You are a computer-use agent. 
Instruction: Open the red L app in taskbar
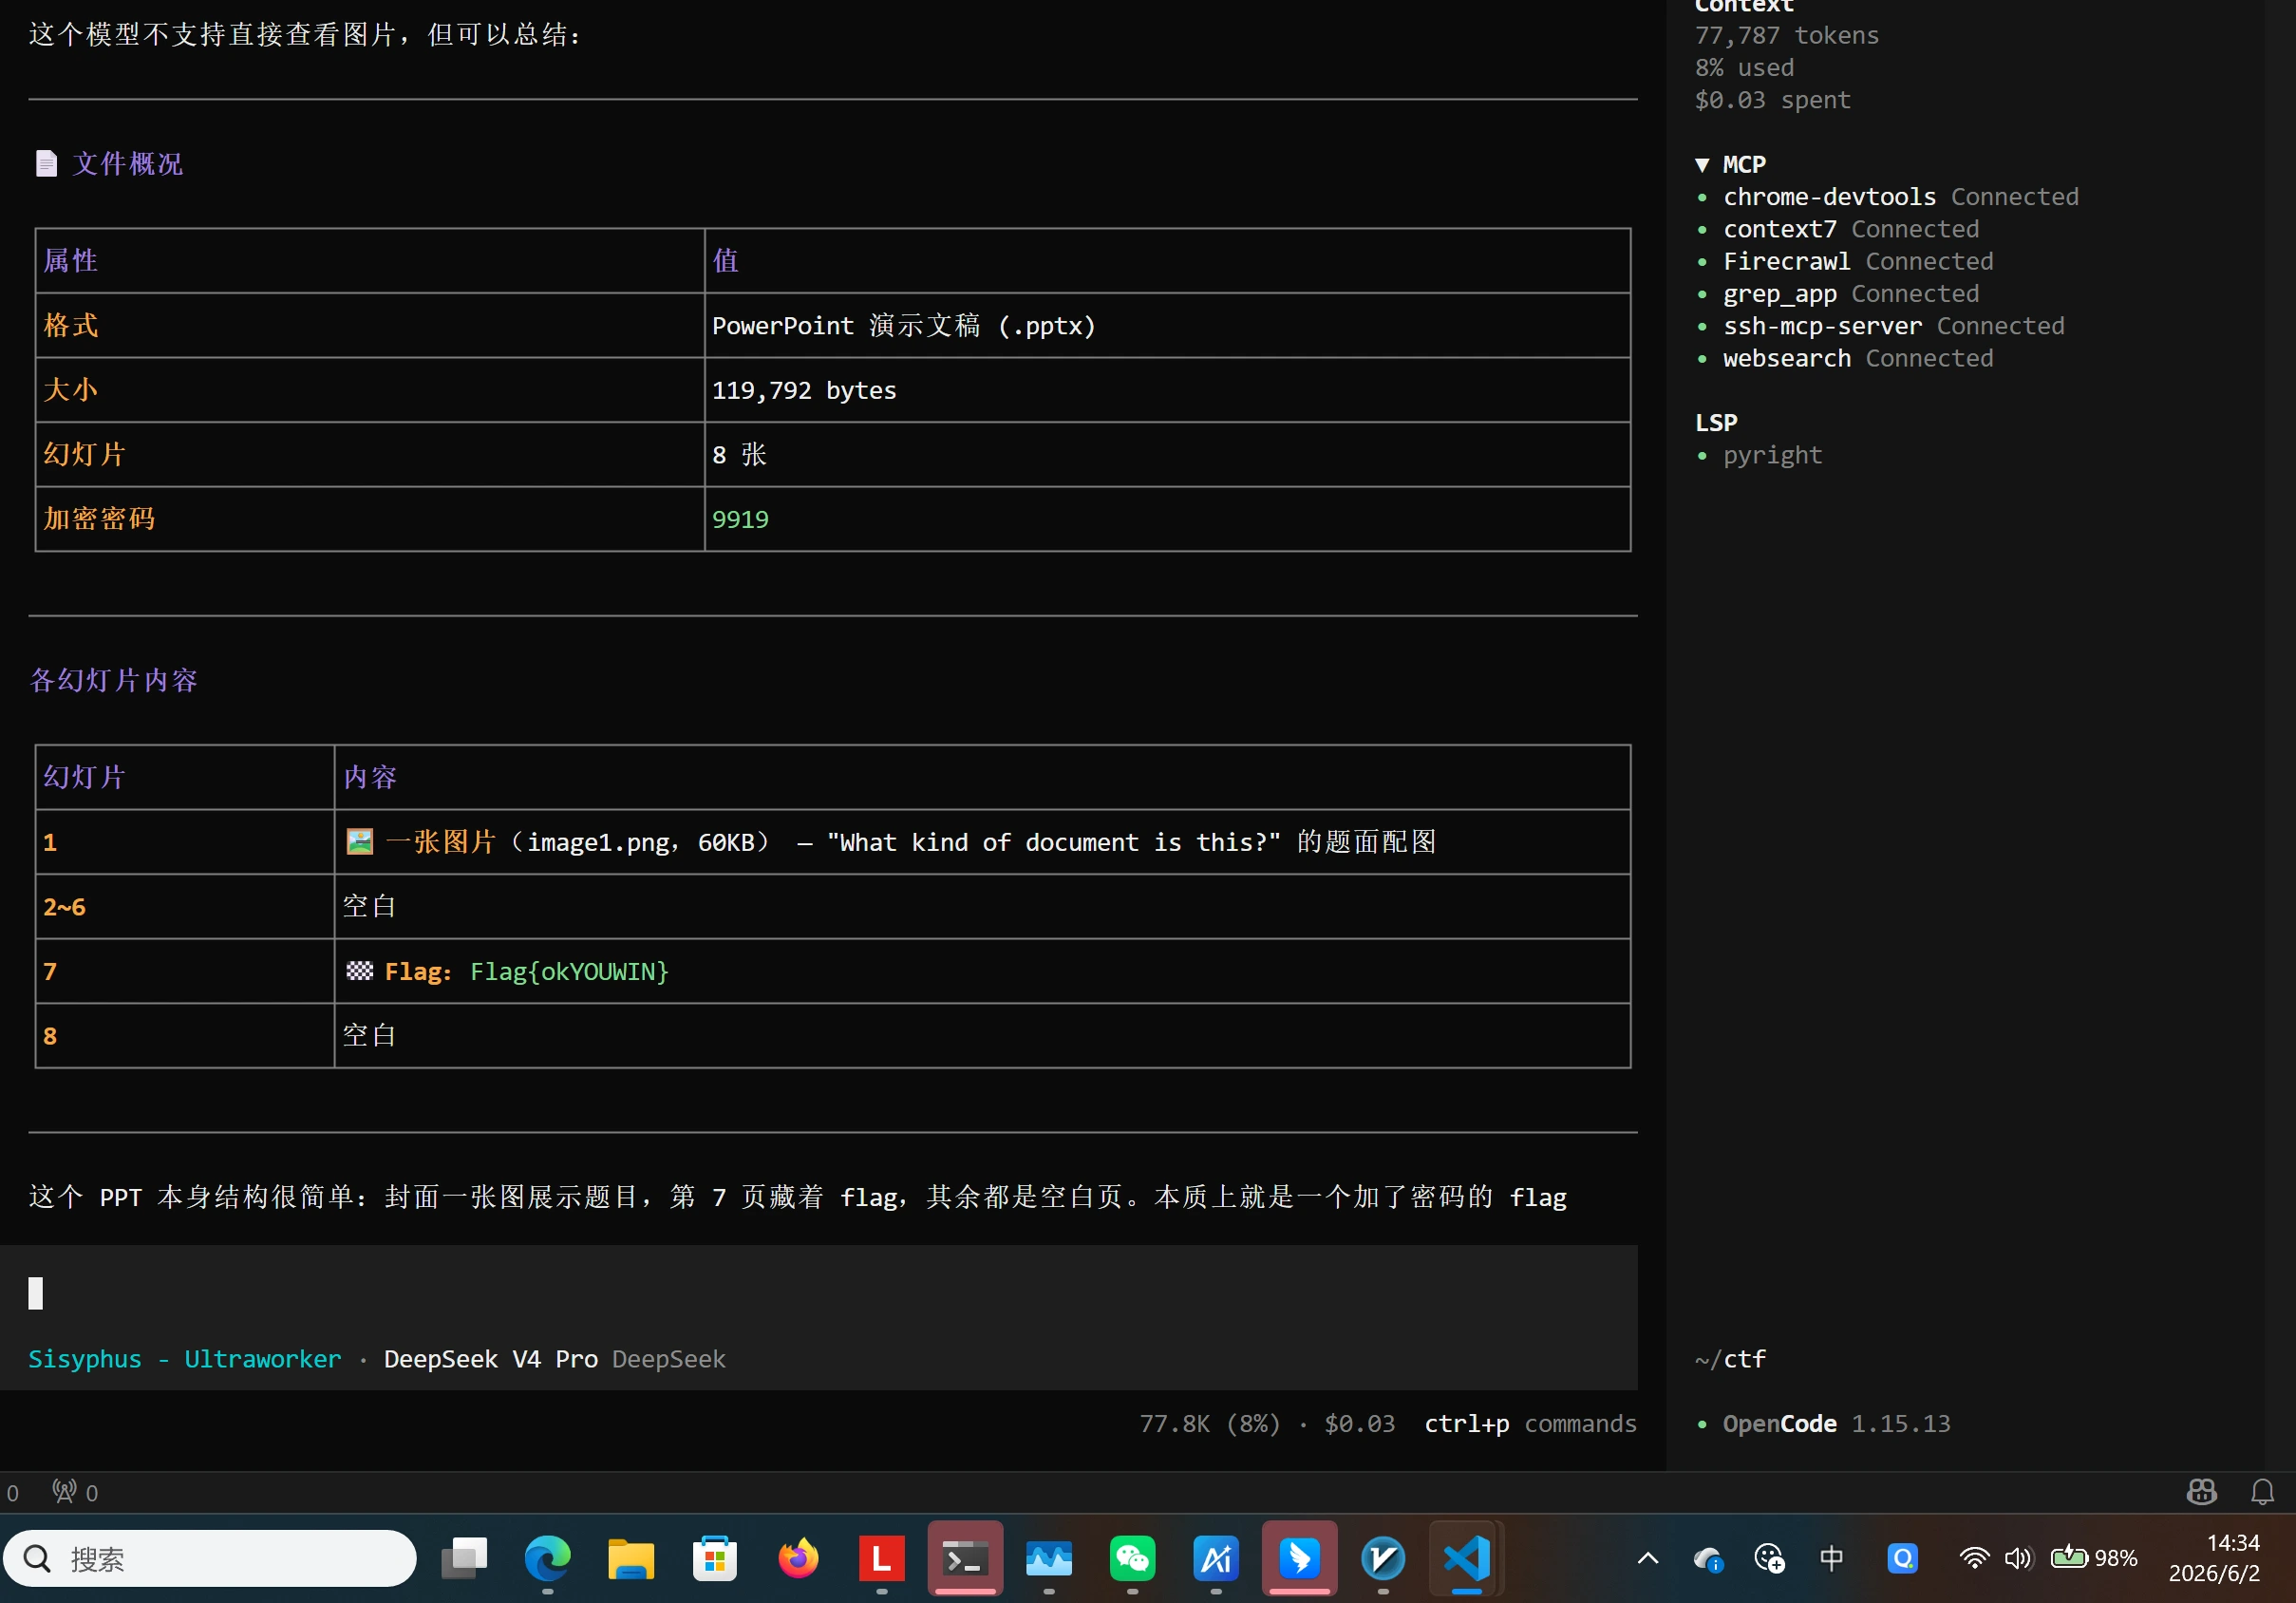pos(881,1558)
